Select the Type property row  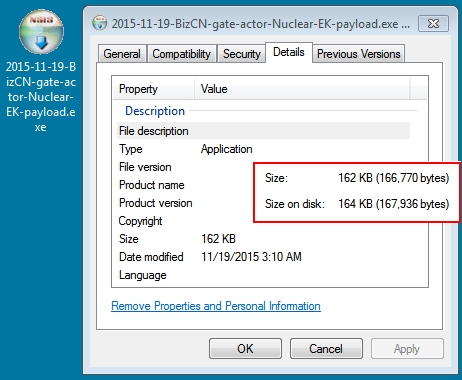click(264, 149)
